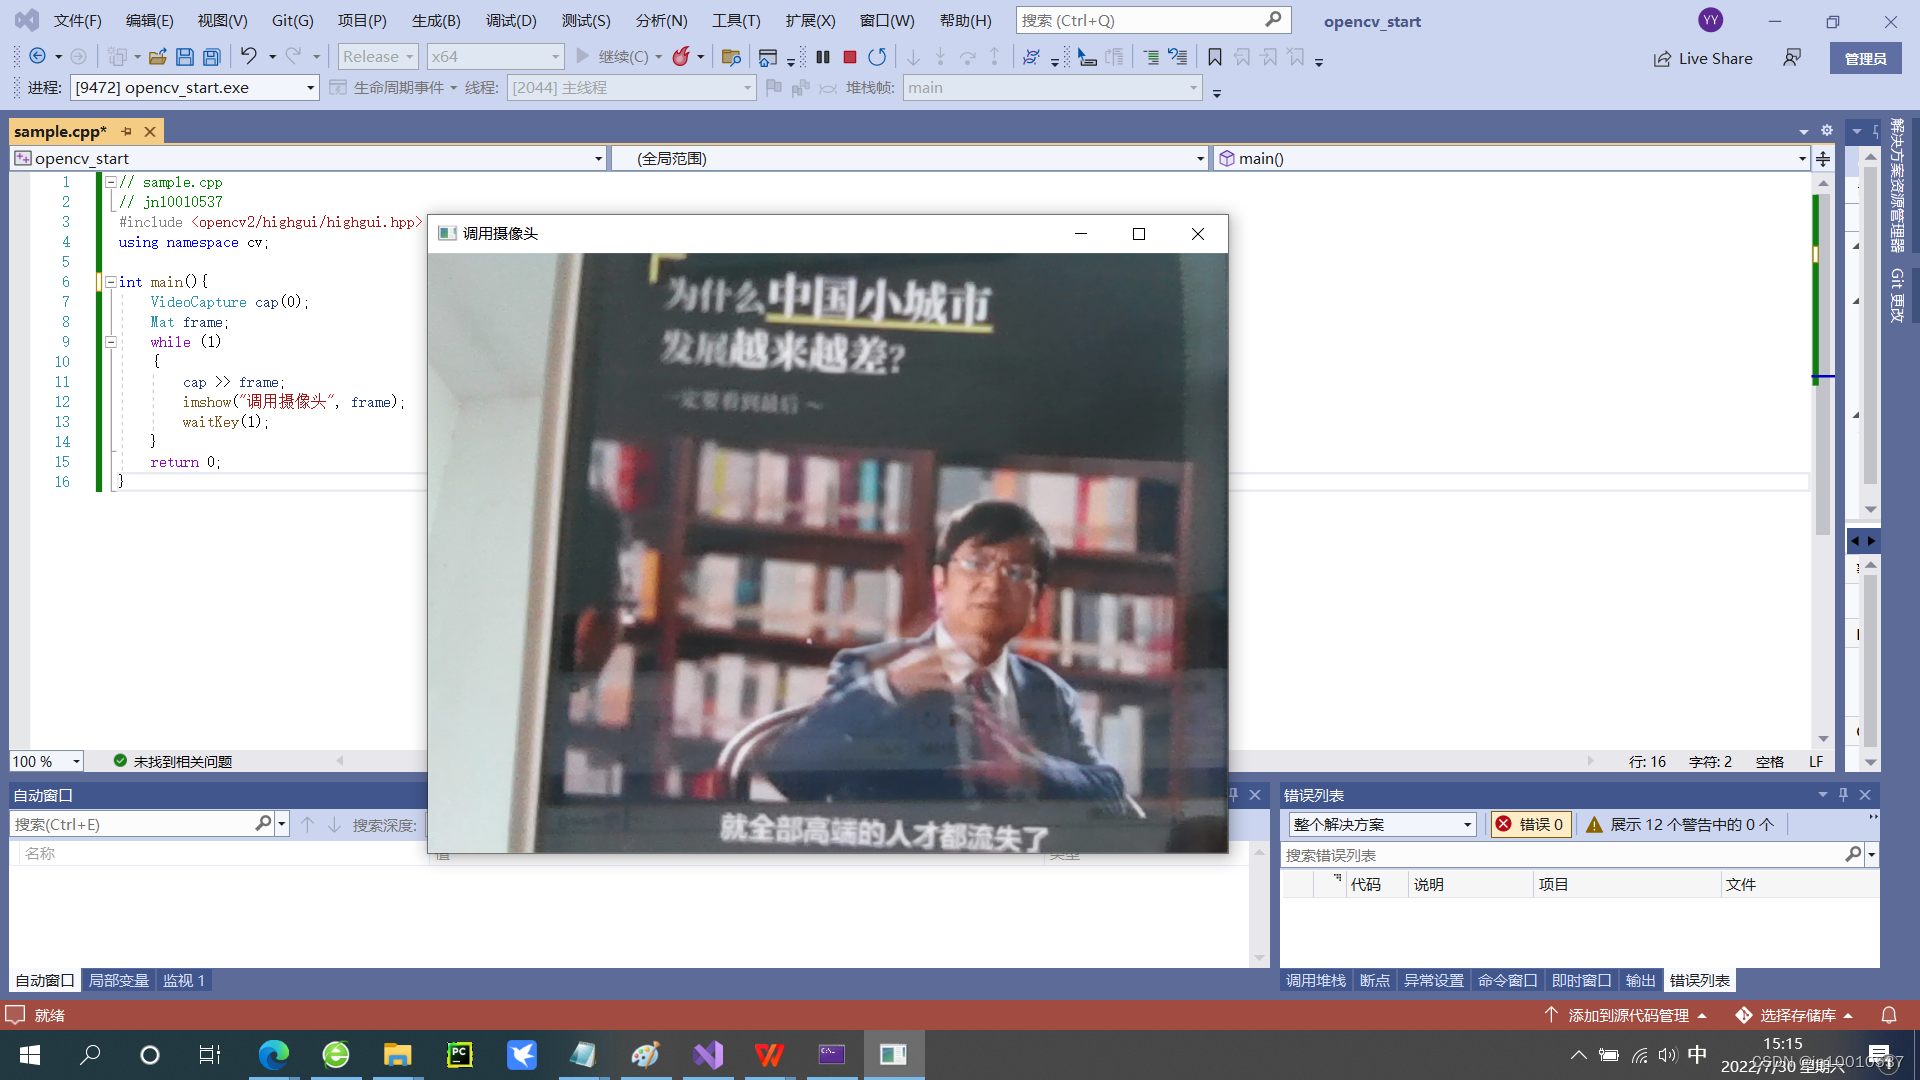The height and width of the screenshot is (1080, 1920).
Task: Toggle the Errors 0 filter button
Action: click(x=1531, y=824)
